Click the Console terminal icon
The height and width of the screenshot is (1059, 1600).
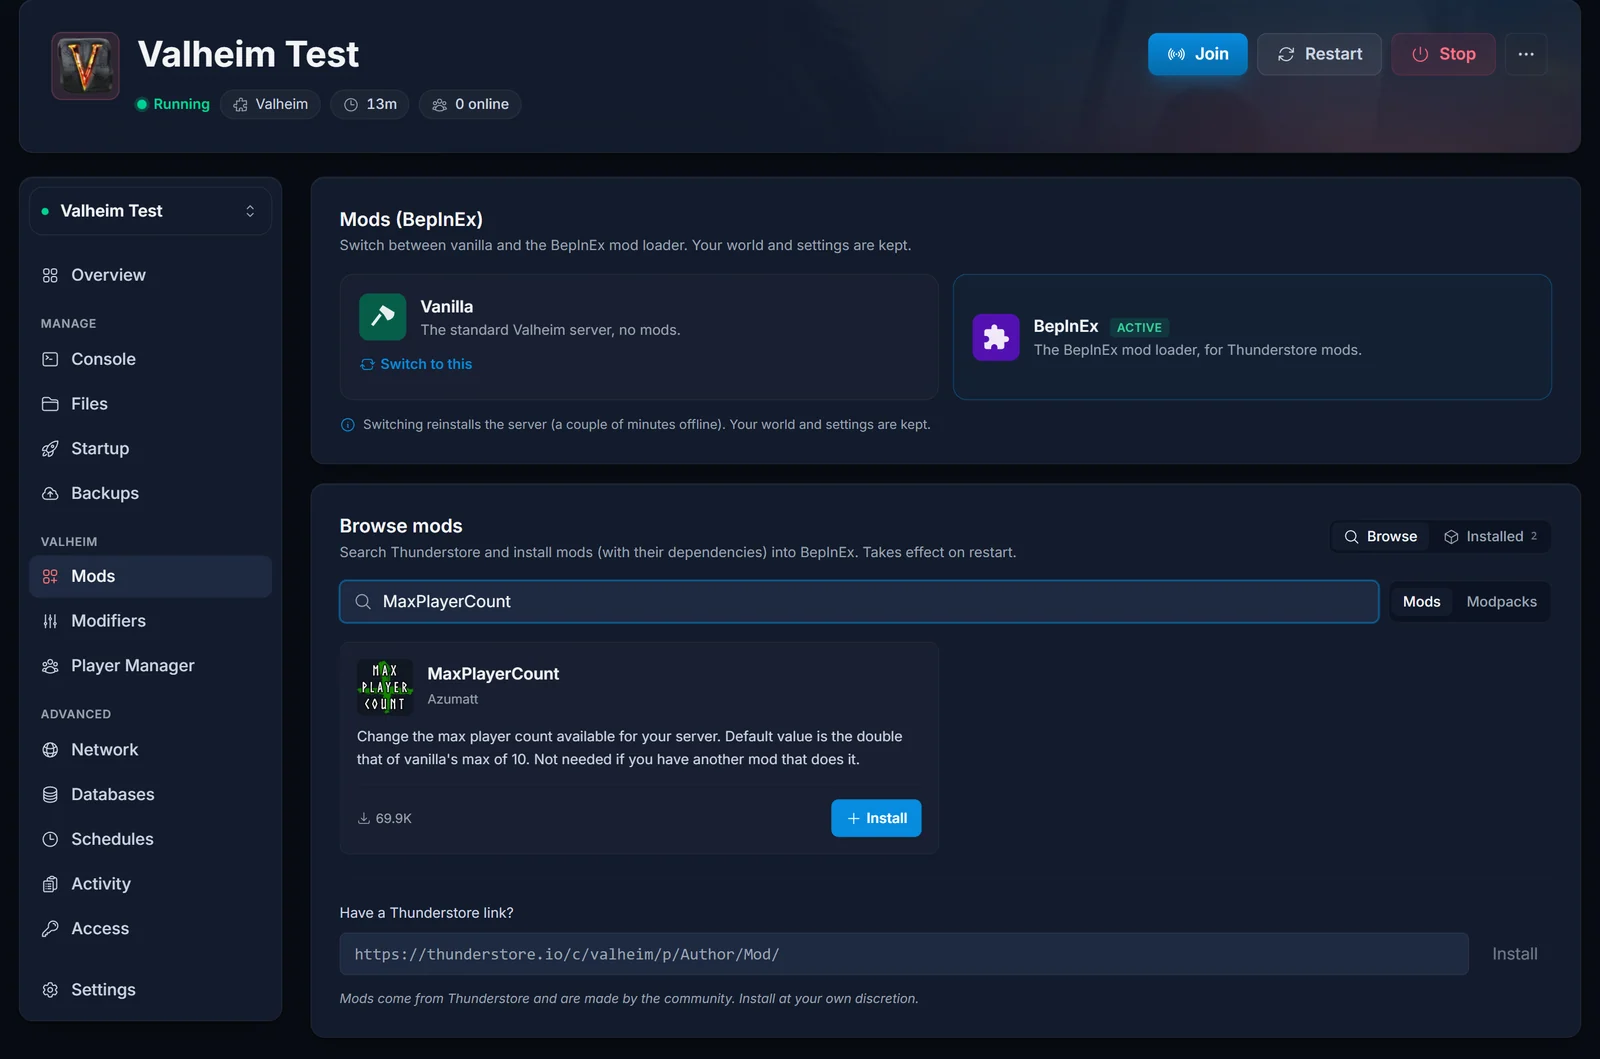coord(50,359)
